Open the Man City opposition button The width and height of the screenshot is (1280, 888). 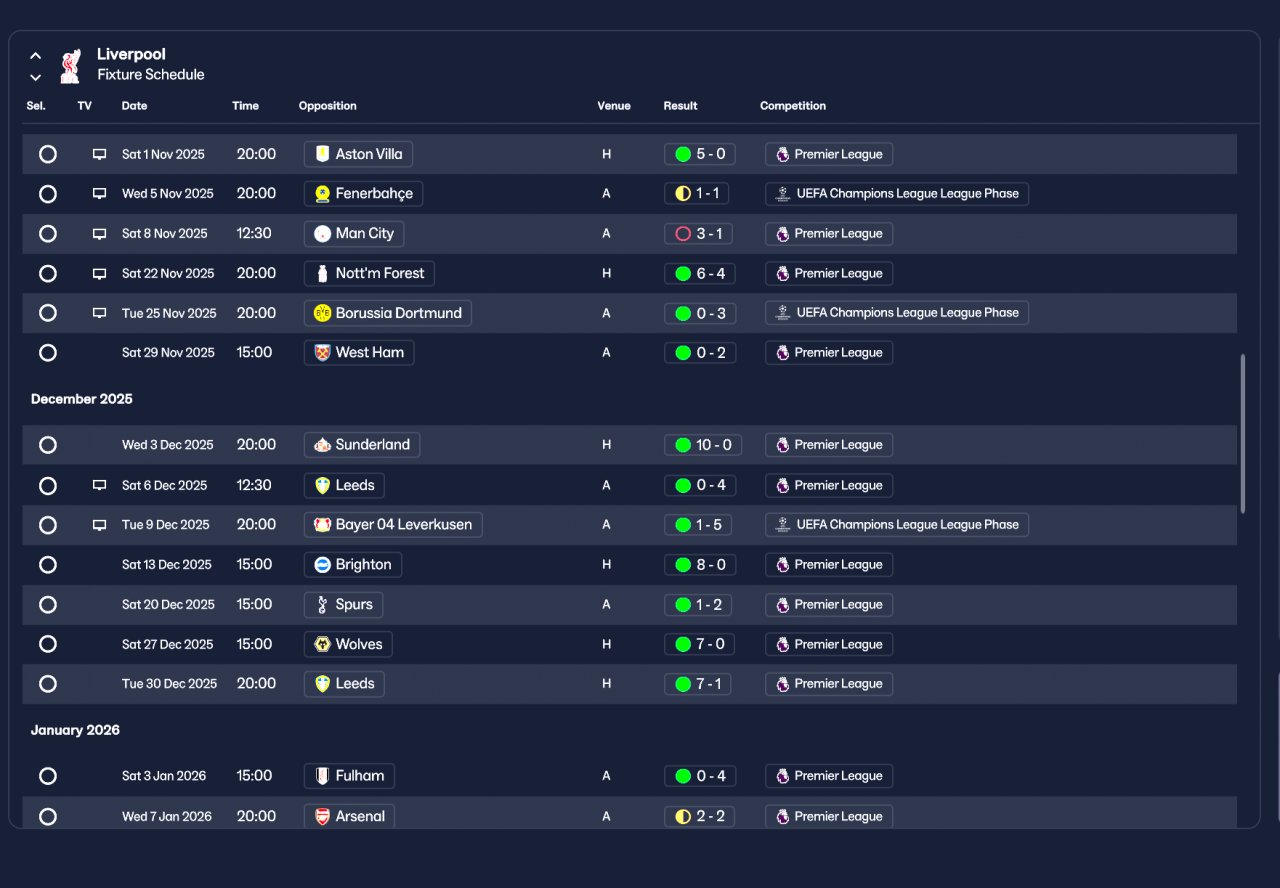pyautogui.click(x=354, y=234)
